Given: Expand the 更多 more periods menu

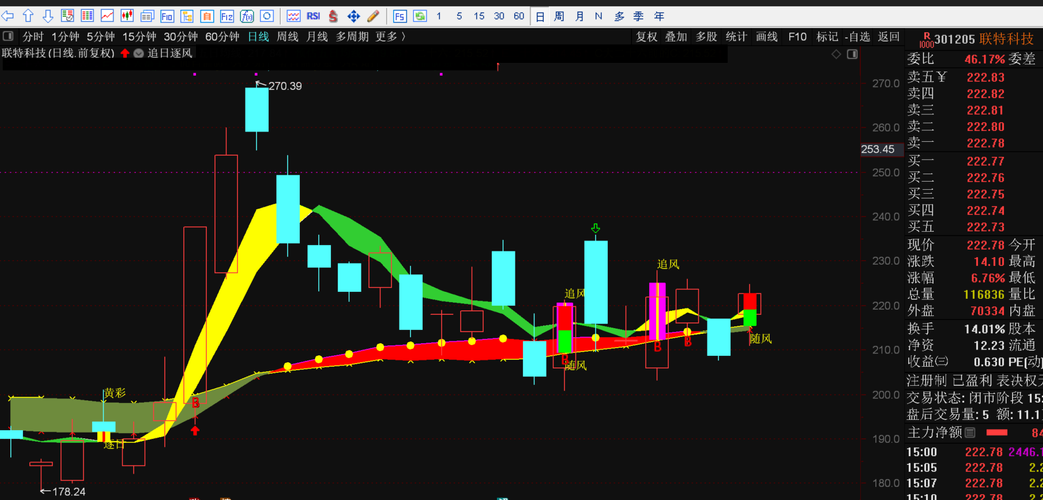Looking at the screenshot, I should (x=390, y=37).
